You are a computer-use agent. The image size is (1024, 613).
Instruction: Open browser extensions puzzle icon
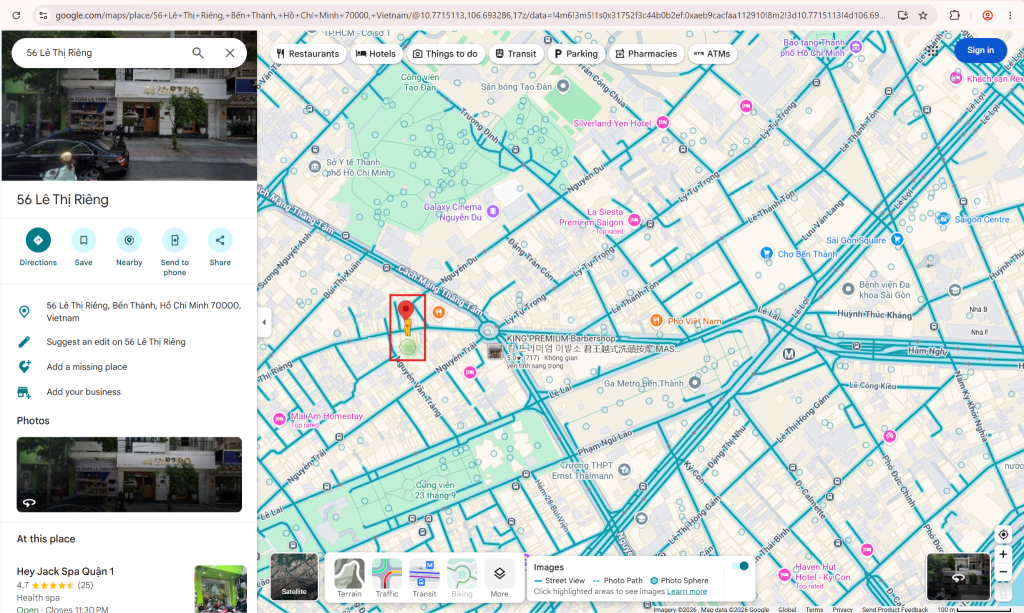pos(954,15)
